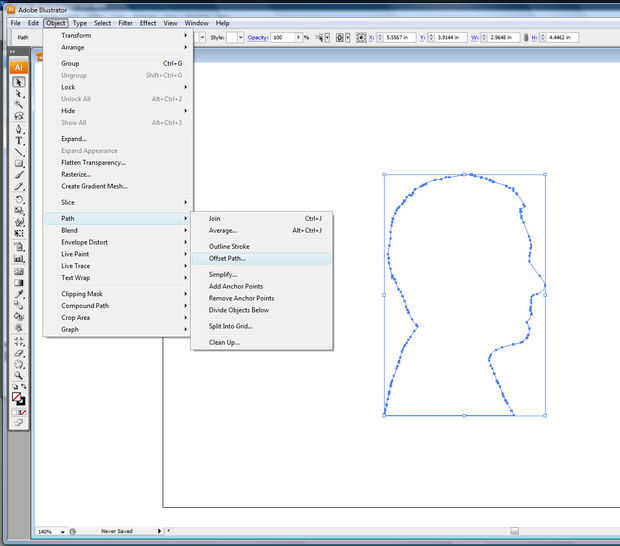
Task: Select the Line Segment tool
Action: click(18, 152)
